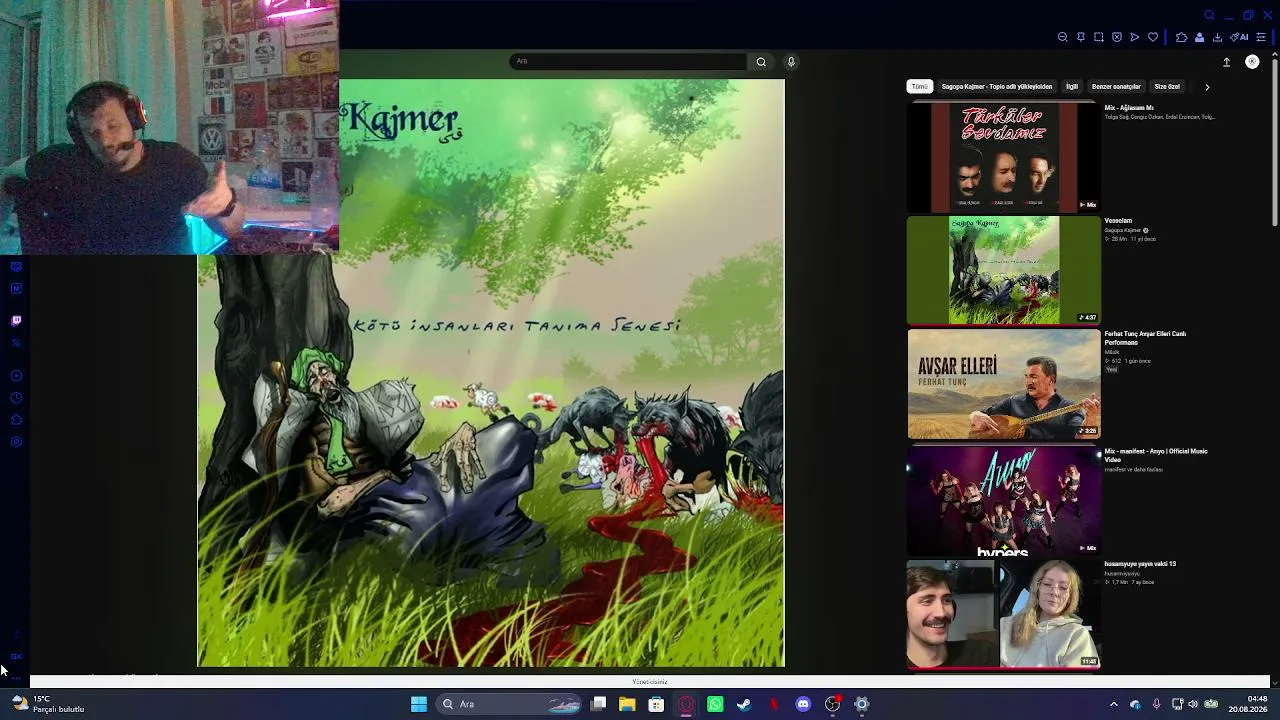Select the 'Tümü' filter chip

(920, 87)
